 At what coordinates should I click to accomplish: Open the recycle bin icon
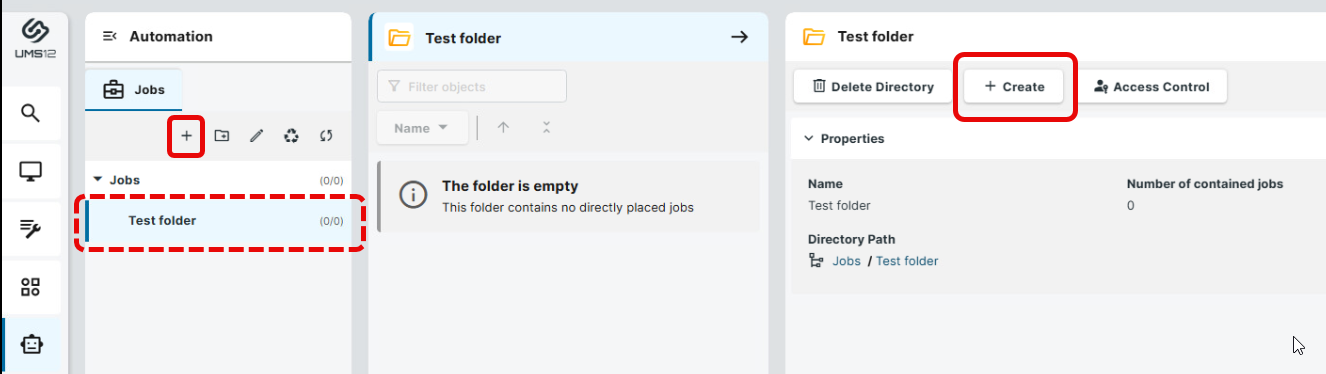click(x=291, y=136)
